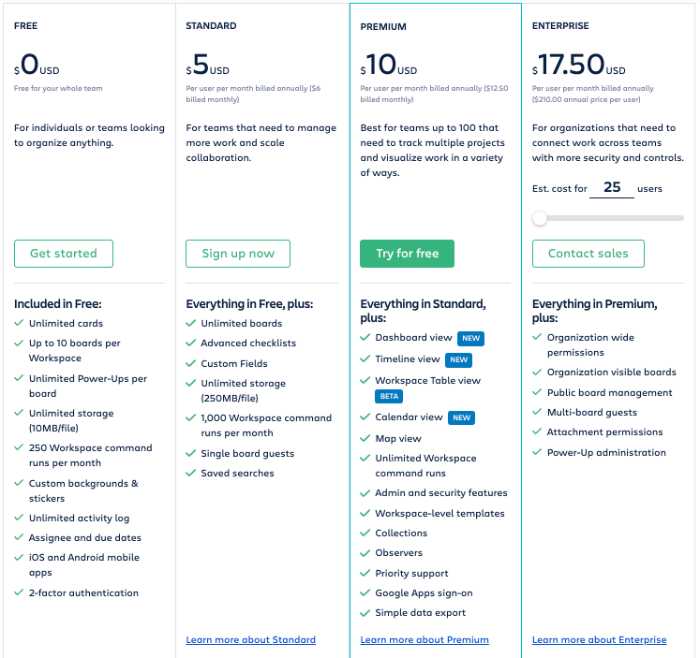Click the NEW badge beside Dashboard view
This screenshot has width=700, height=658.
(471, 338)
